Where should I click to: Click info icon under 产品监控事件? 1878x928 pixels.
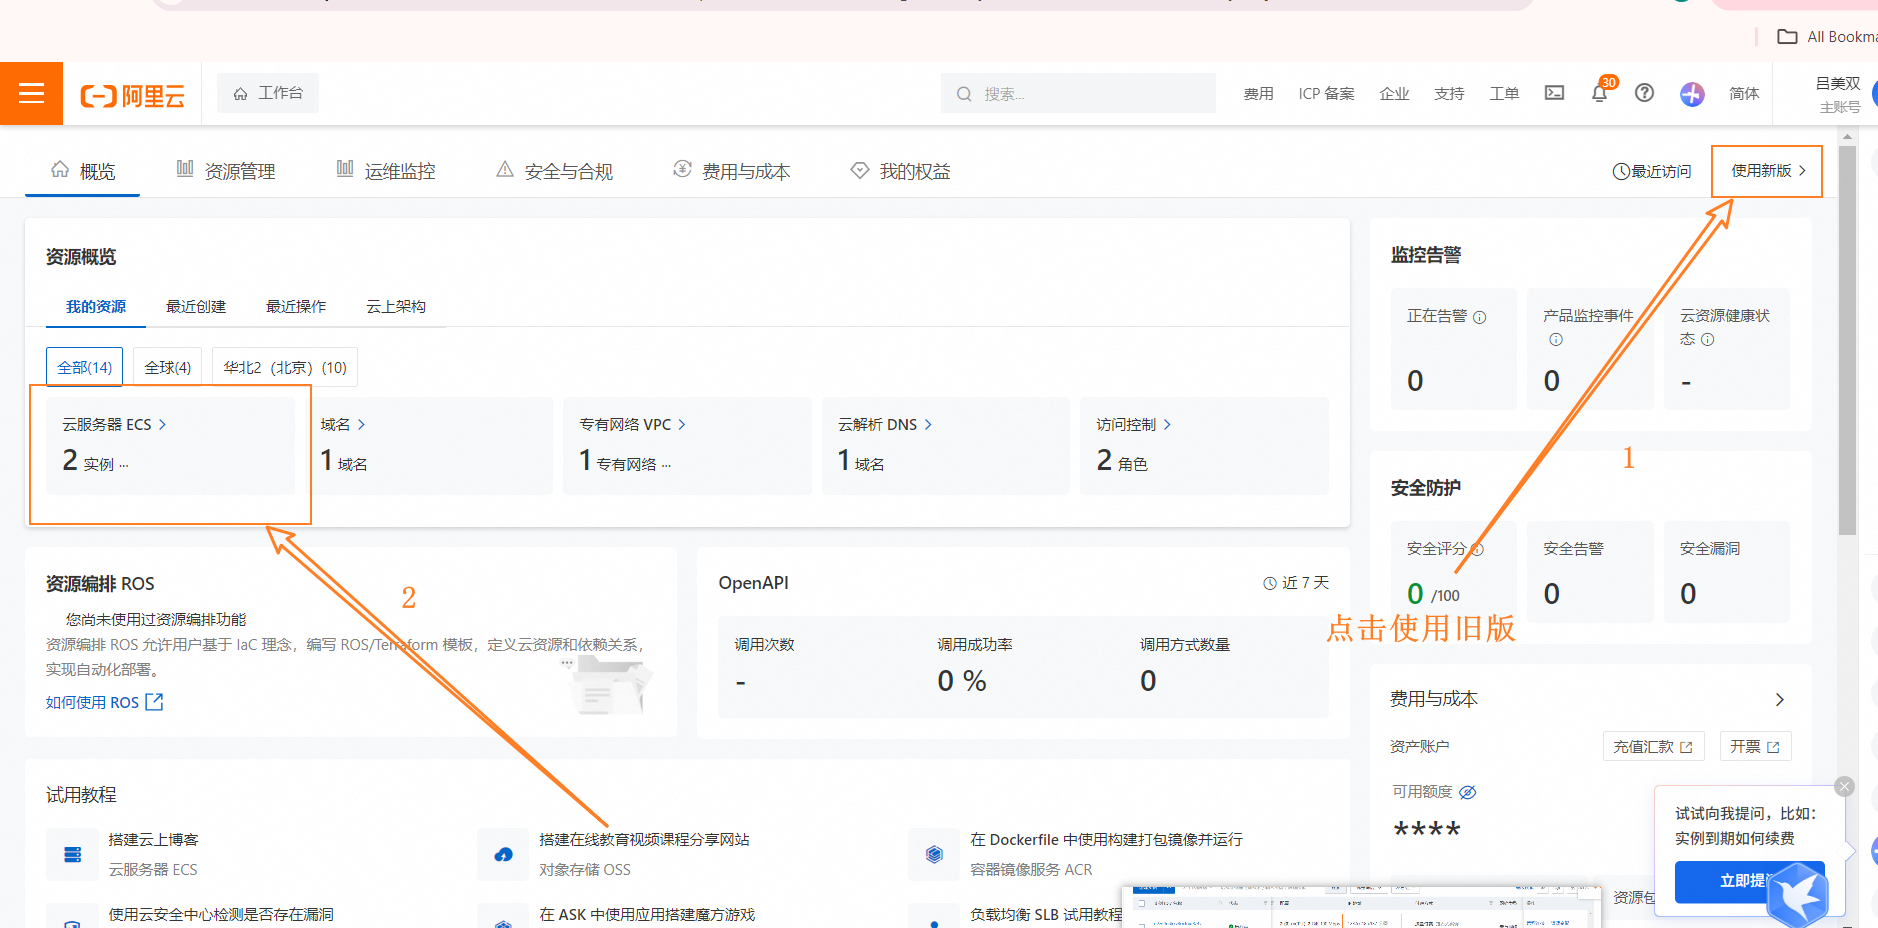click(x=1556, y=339)
